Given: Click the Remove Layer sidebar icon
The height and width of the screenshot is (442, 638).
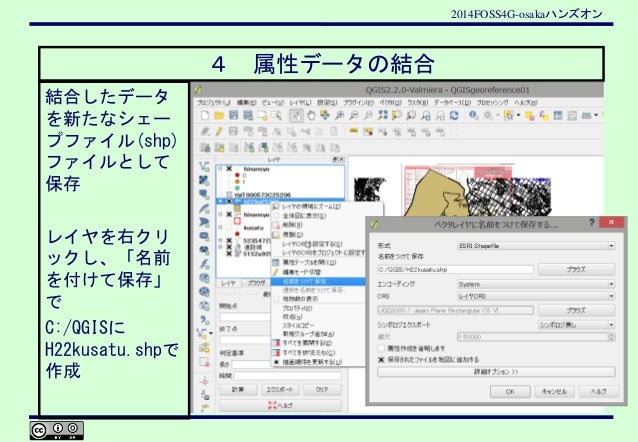Looking at the screenshot, I should 204,361.
